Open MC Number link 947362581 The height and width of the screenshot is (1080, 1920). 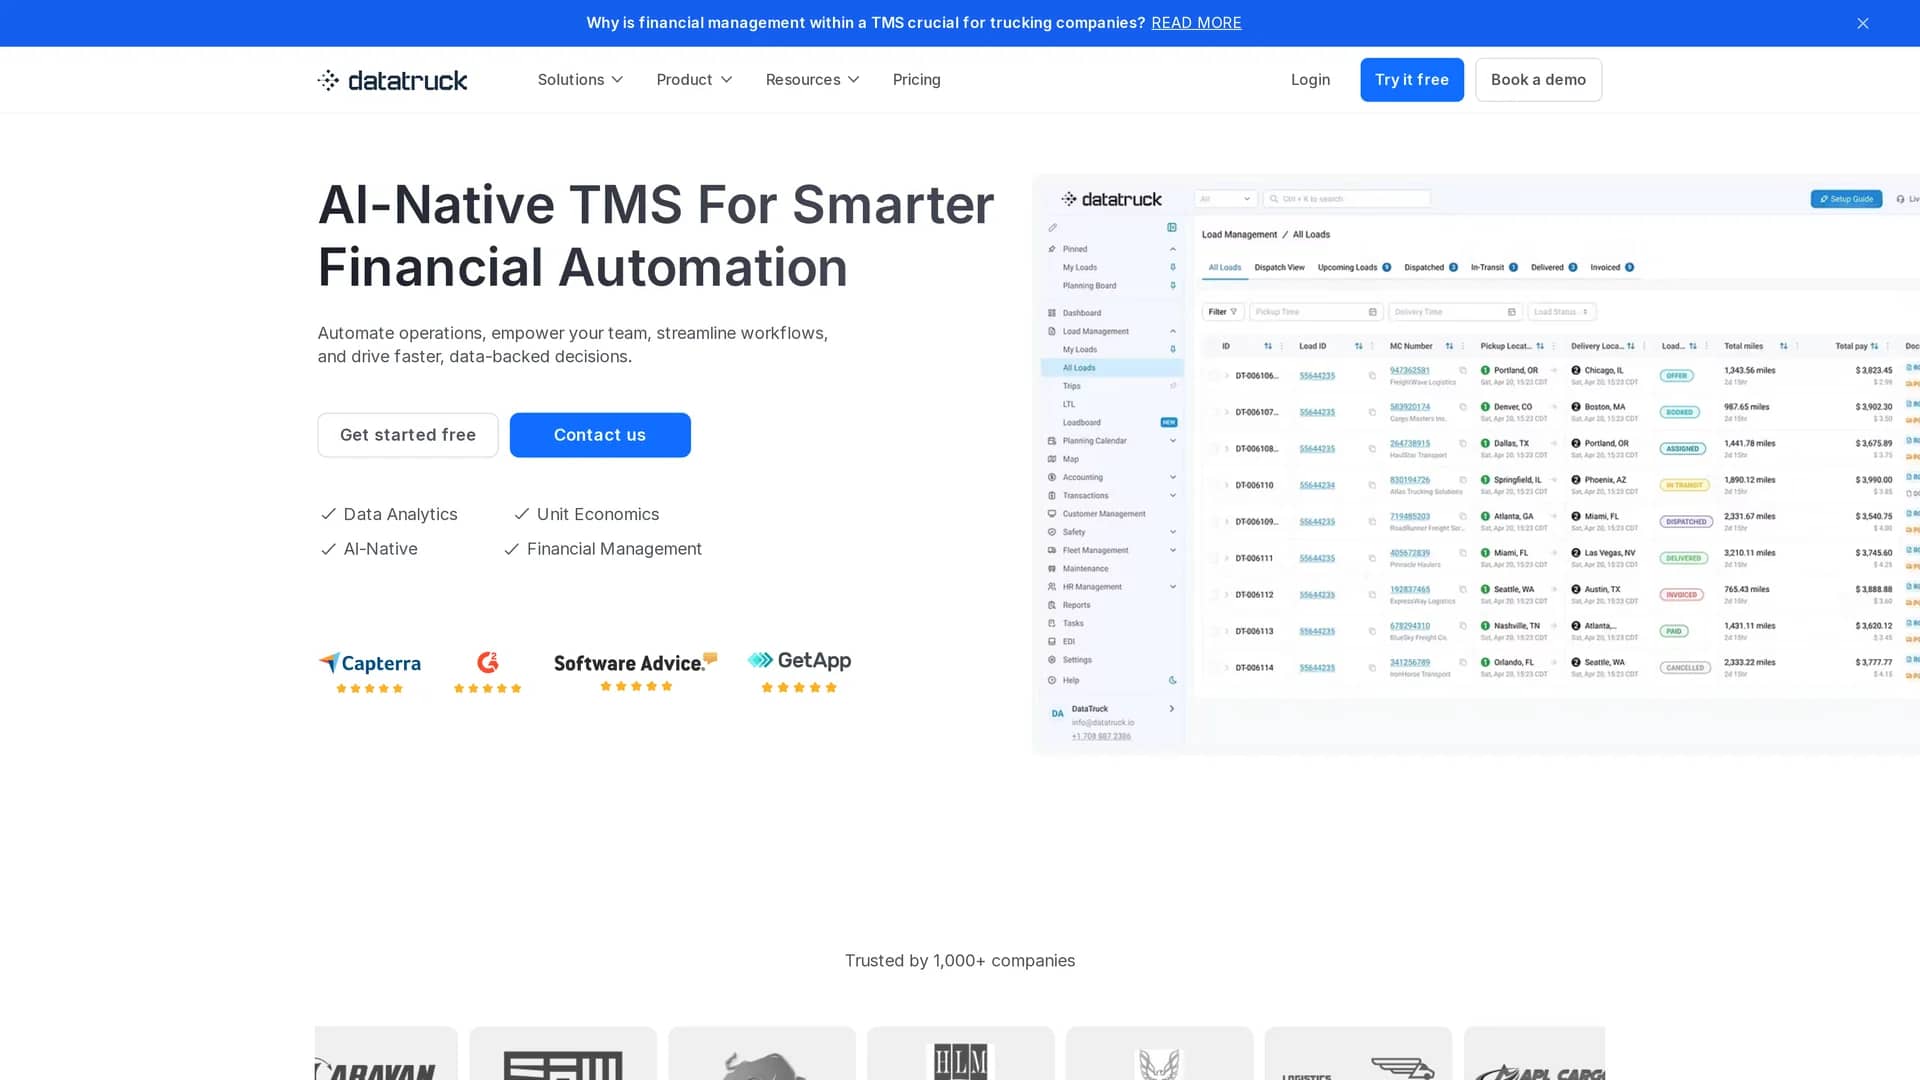1409,370
